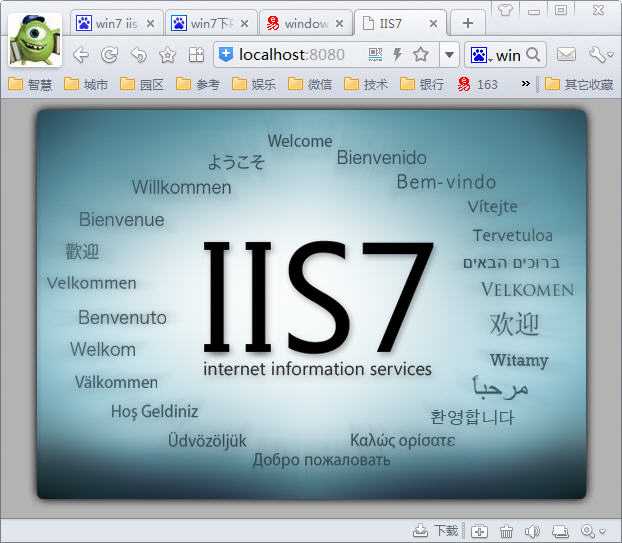Expand more bookmarks with » chevron
This screenshot has height=543, width=622.
[526, 84]
